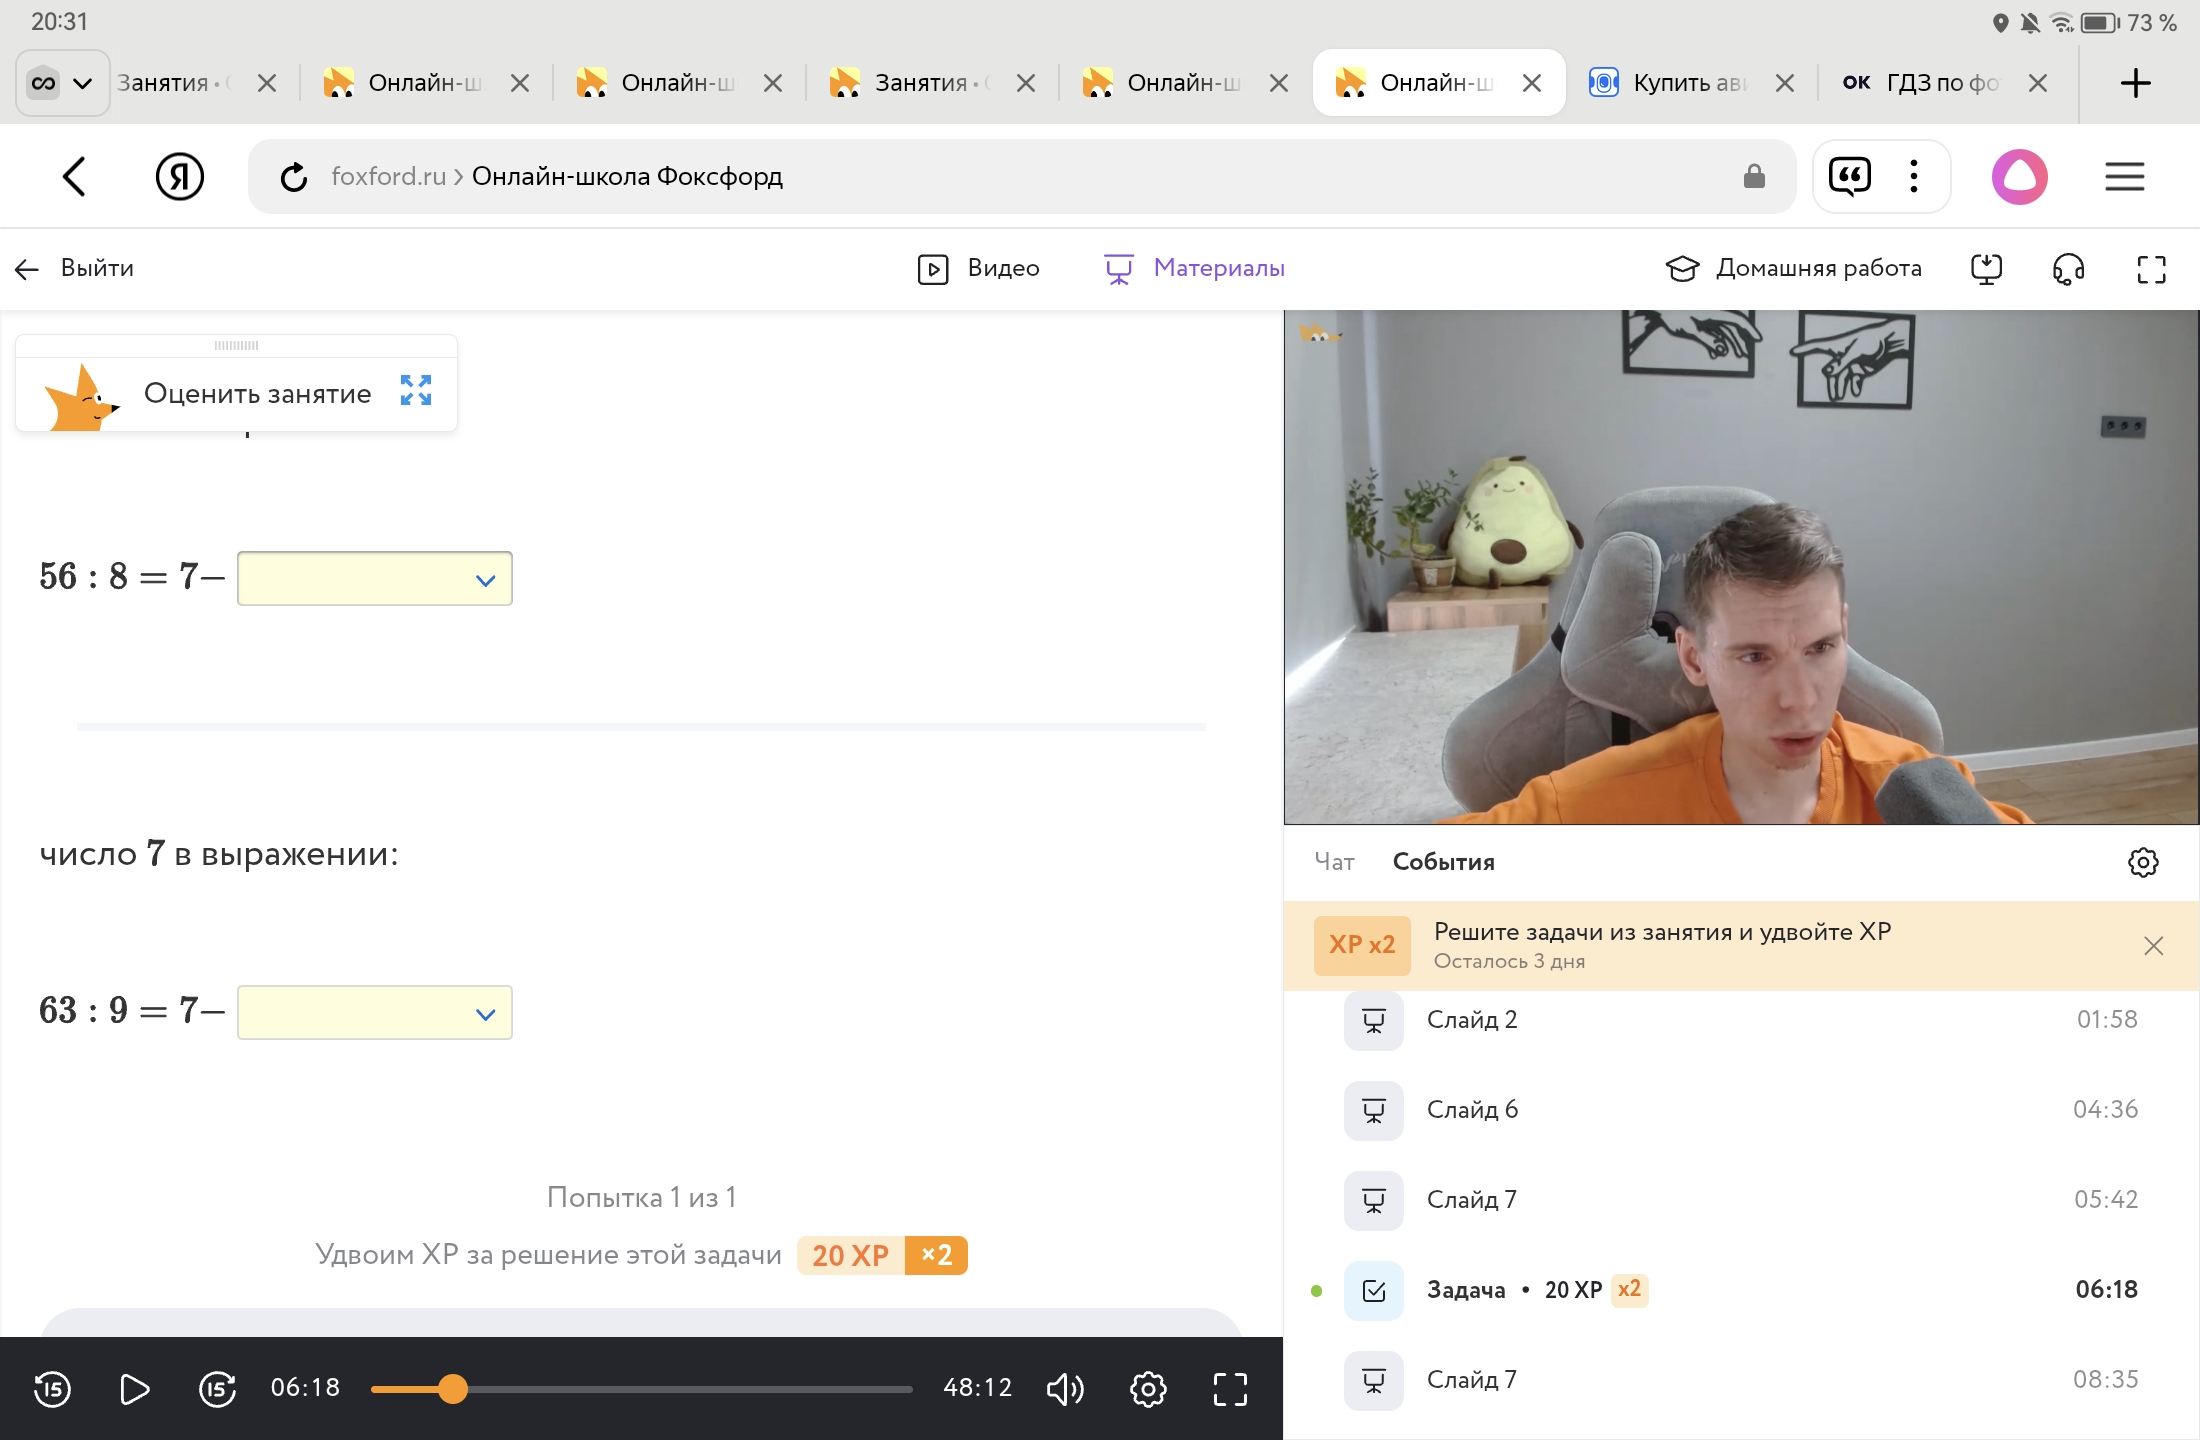2200x1440 pixels.
Task: Jump to Слайд 6 at 04:36
Action: (1740, 1110)
